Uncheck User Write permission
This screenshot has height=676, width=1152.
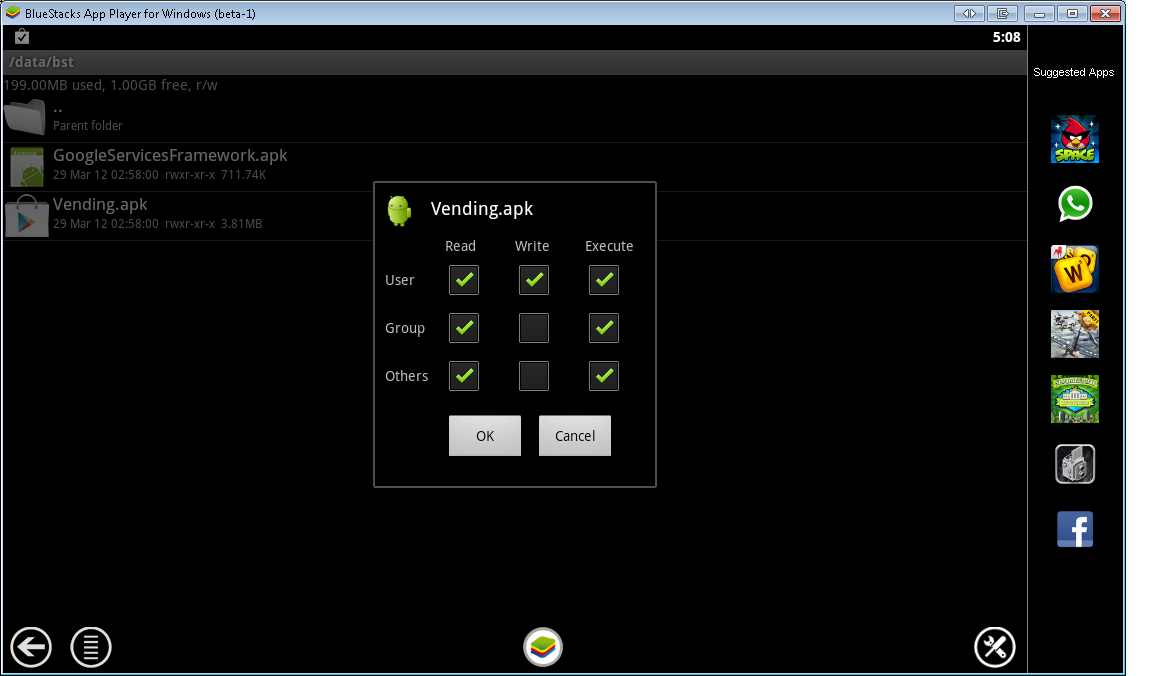click(534, 280)
